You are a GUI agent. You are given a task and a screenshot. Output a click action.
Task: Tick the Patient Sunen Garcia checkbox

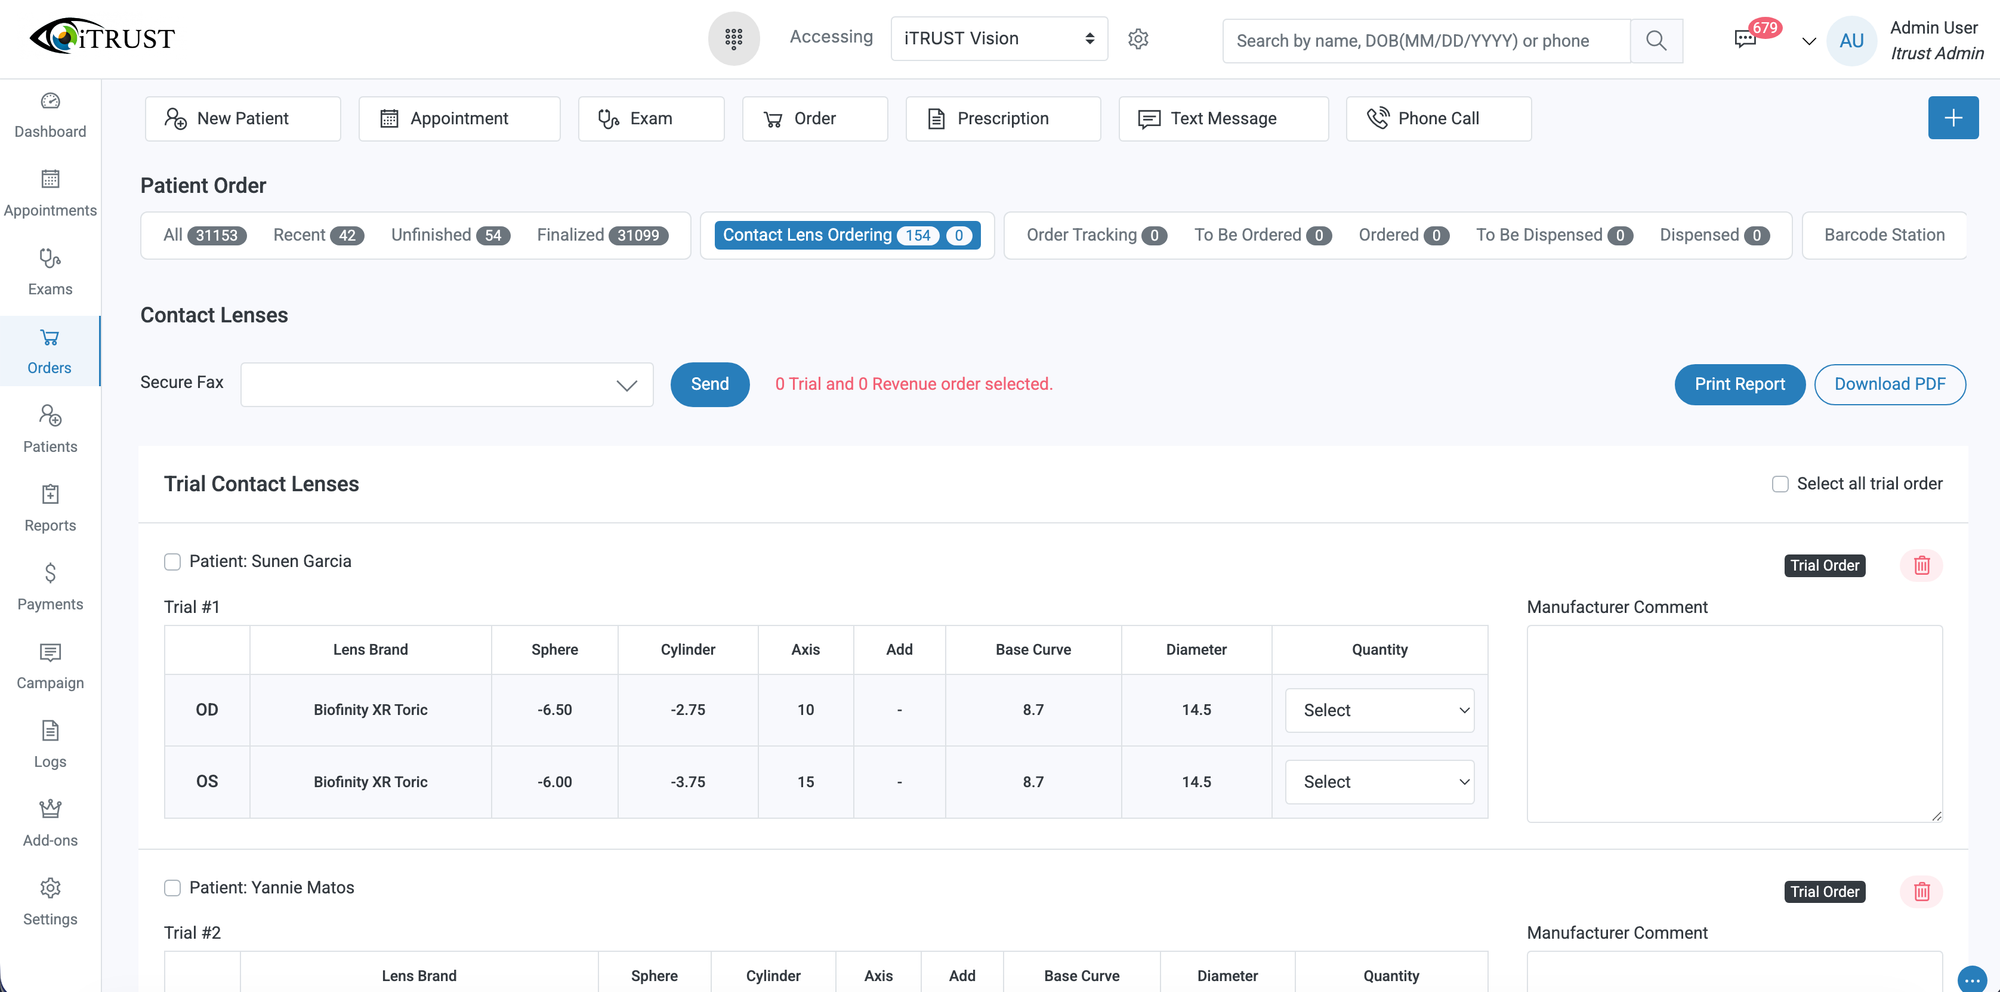click(172, 562)
